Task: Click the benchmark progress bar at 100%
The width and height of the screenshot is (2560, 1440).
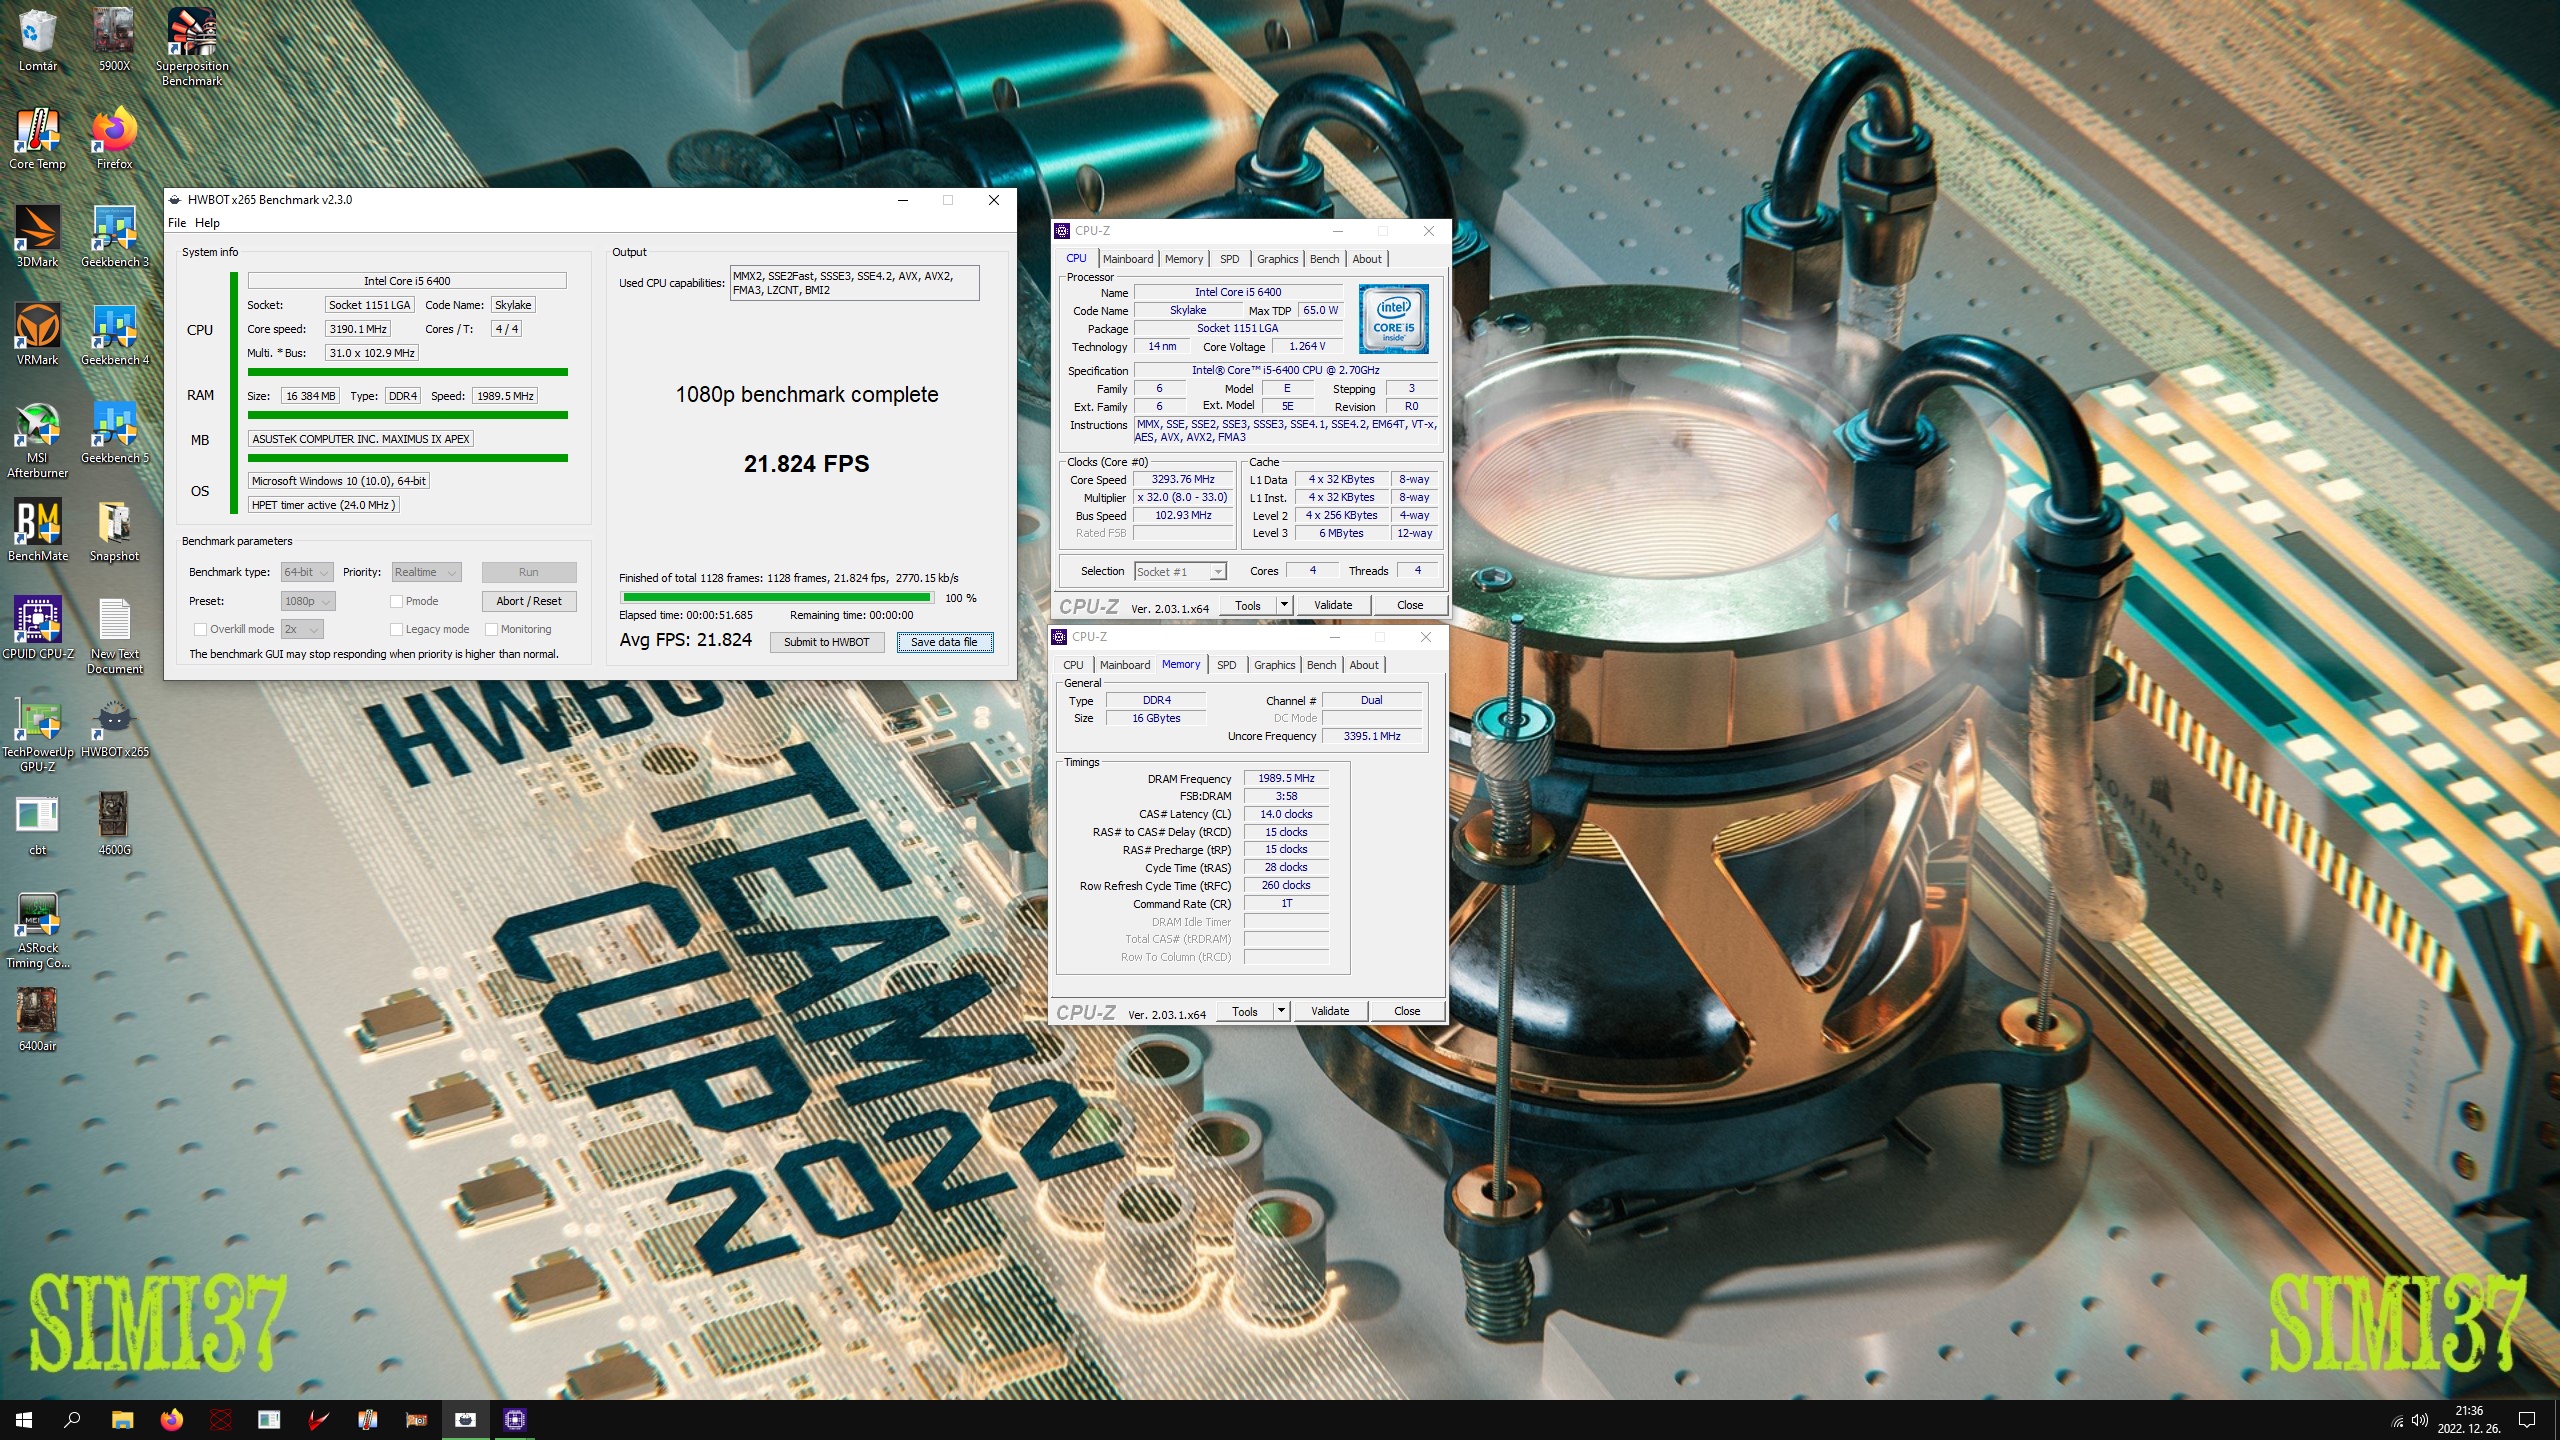Action: [777, 598]
